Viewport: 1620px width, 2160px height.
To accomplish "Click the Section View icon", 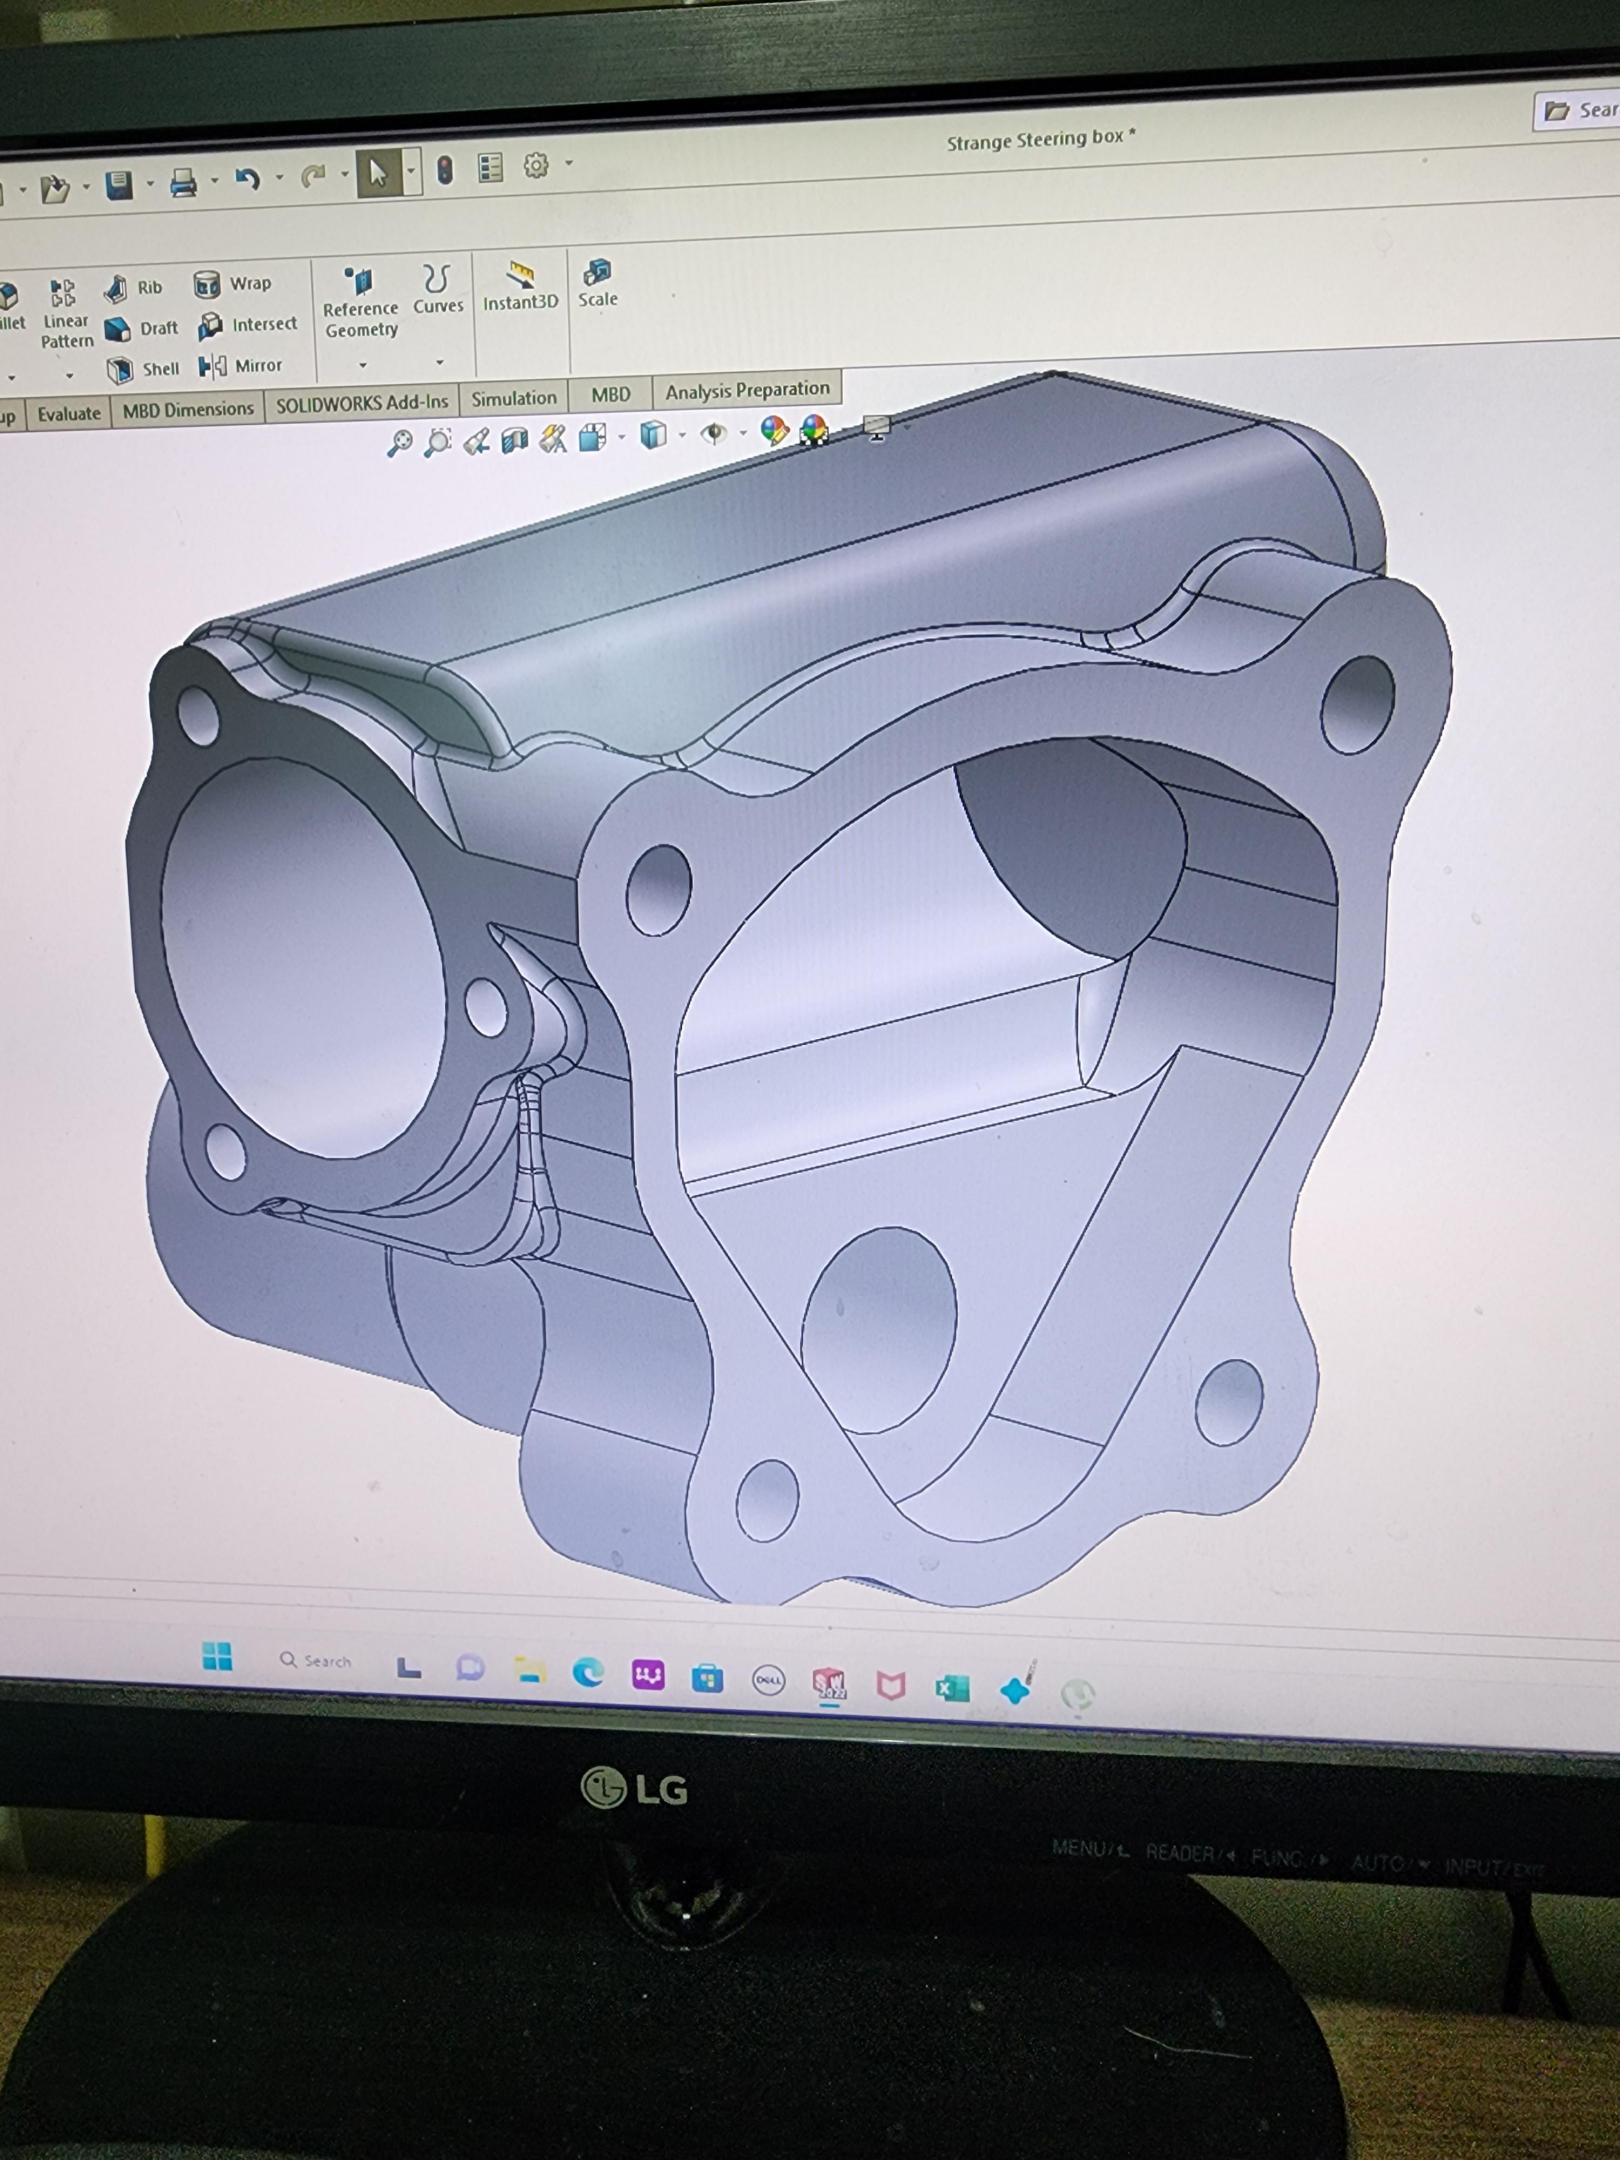I will tap(514, 440).
